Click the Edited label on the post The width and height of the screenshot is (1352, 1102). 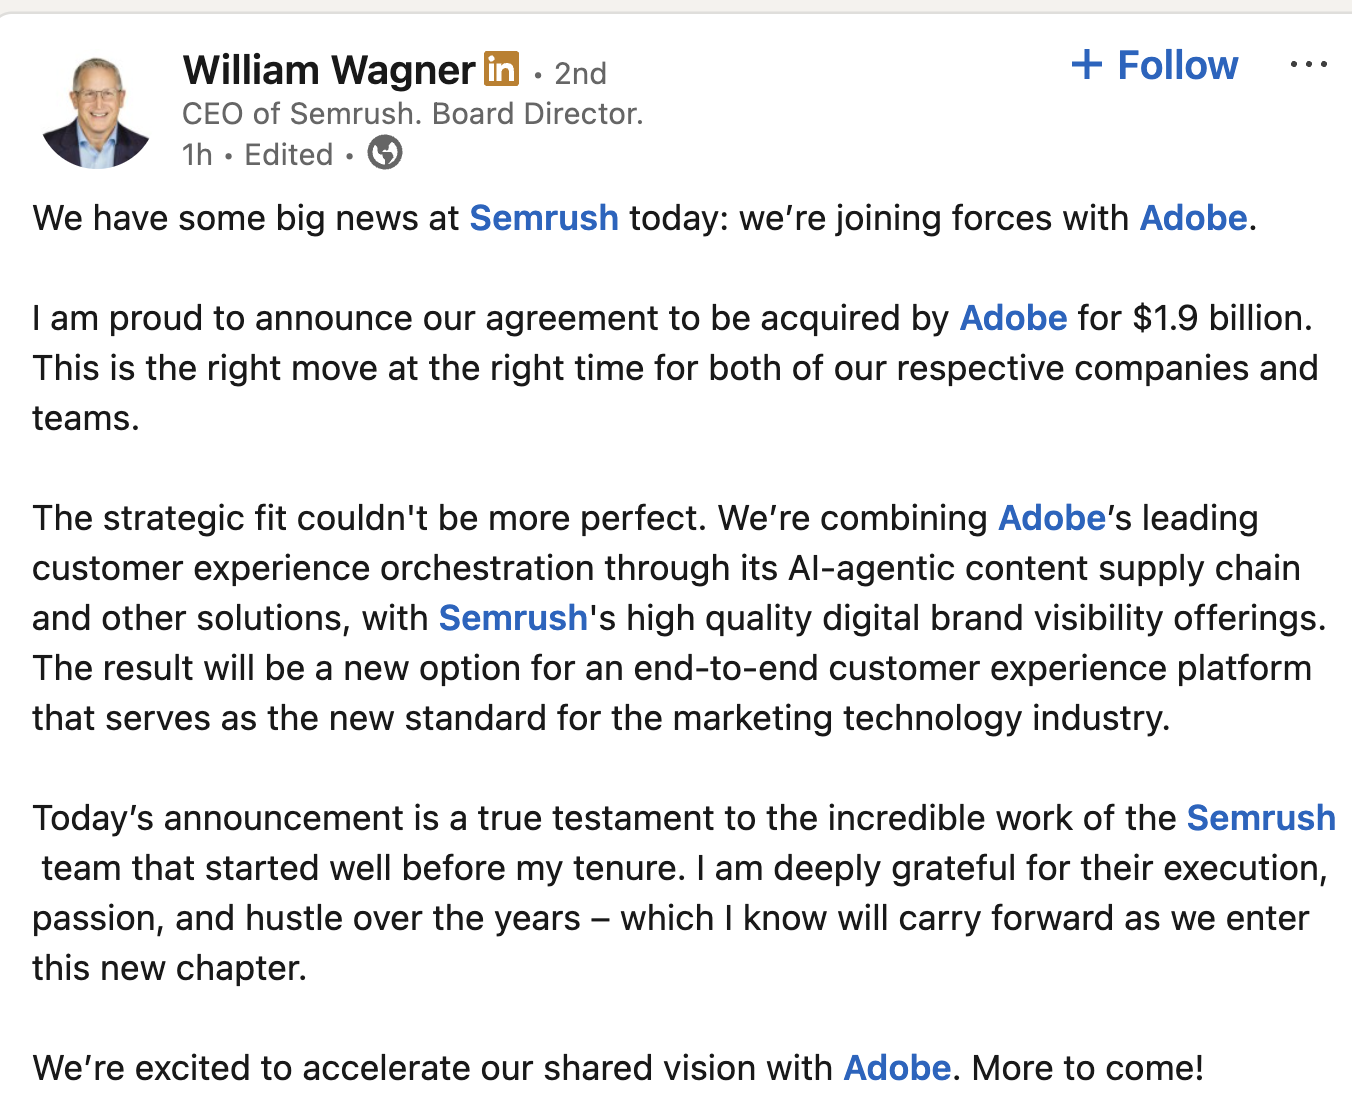tap(288, 154)
